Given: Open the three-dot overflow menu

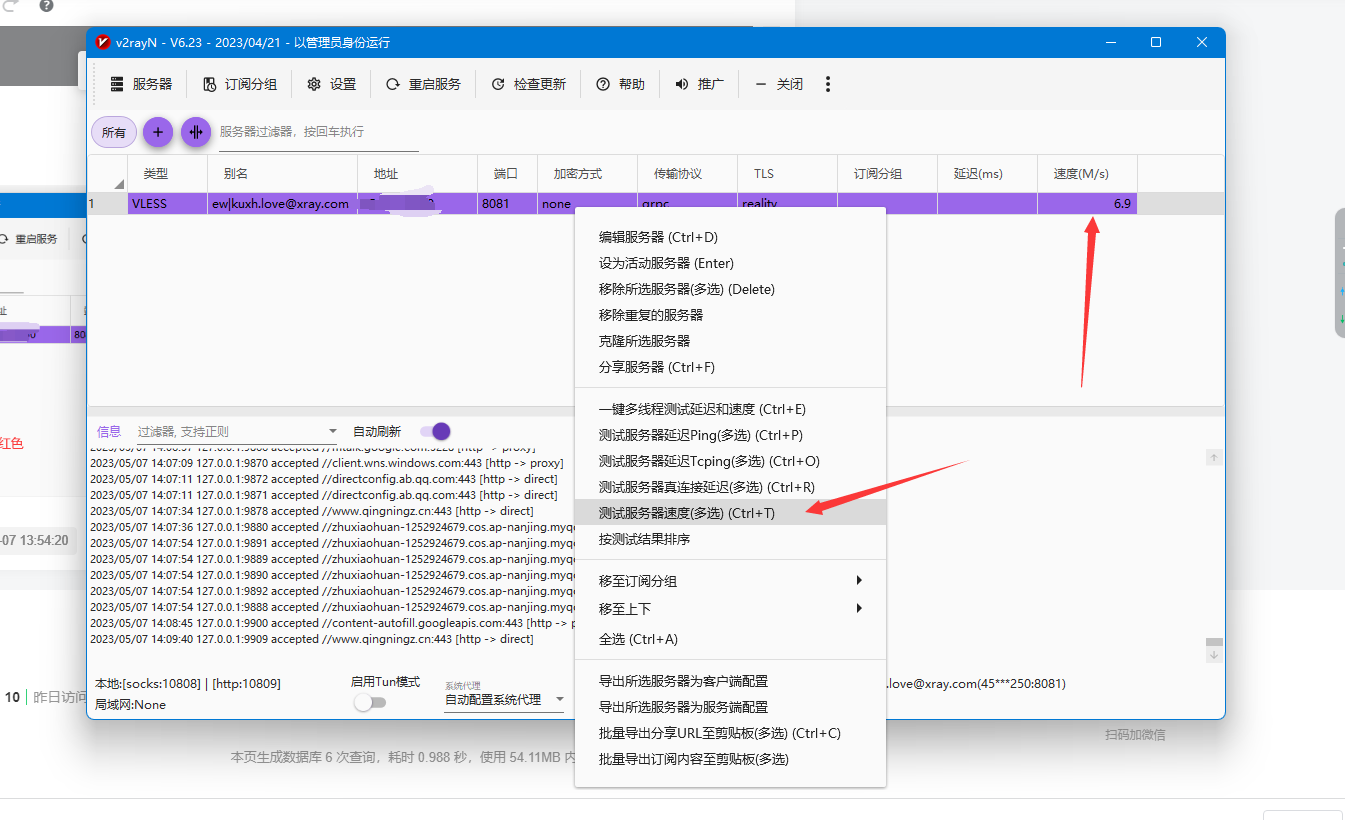Looking at the screenshot, I should 828,84.
